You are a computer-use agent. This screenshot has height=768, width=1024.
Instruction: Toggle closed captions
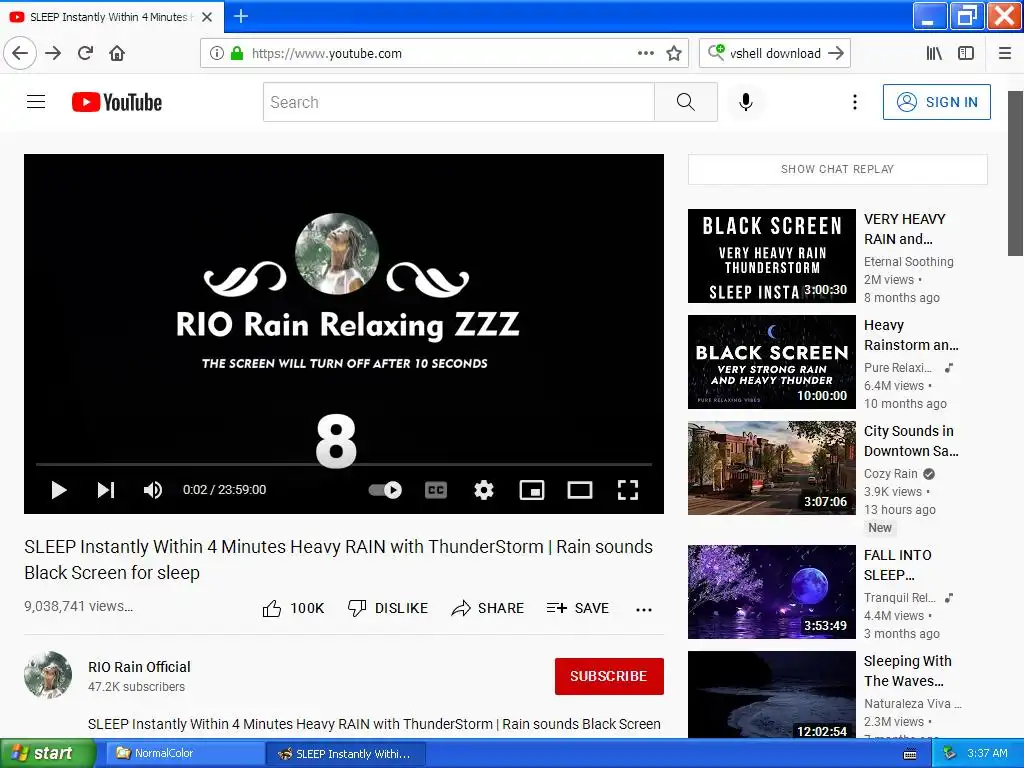pyautogui.click(x=436, y=490)
